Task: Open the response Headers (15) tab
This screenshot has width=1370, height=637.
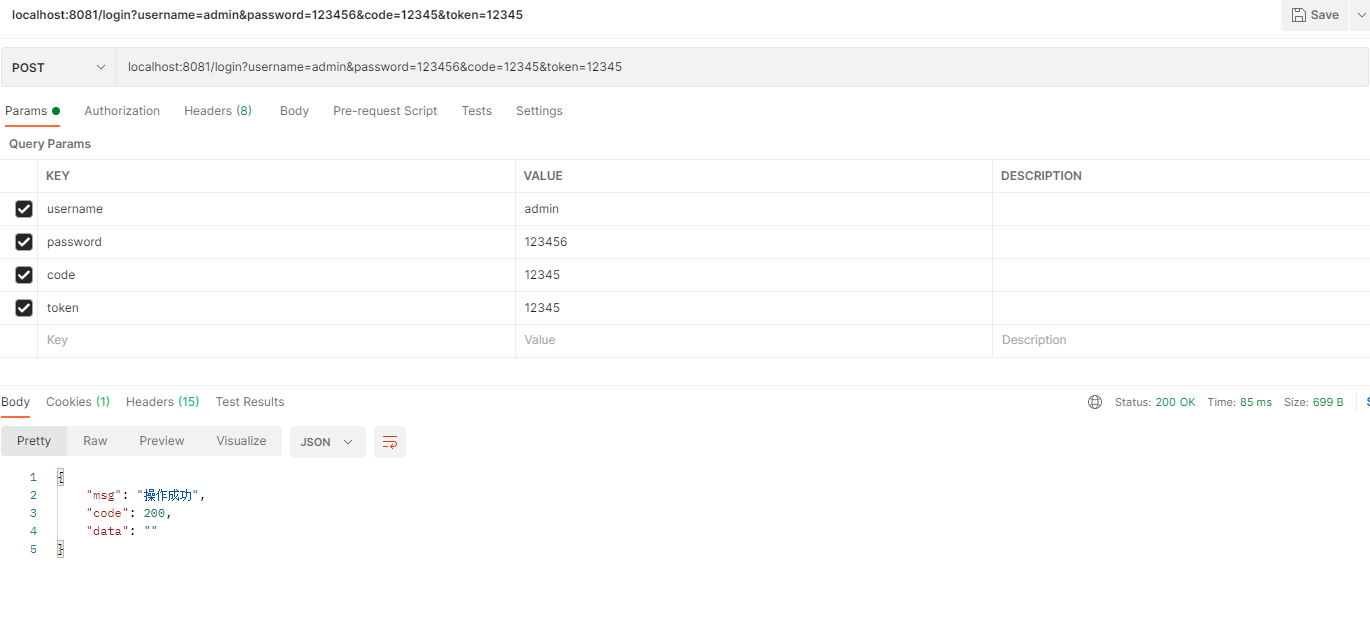Action: 162,402
